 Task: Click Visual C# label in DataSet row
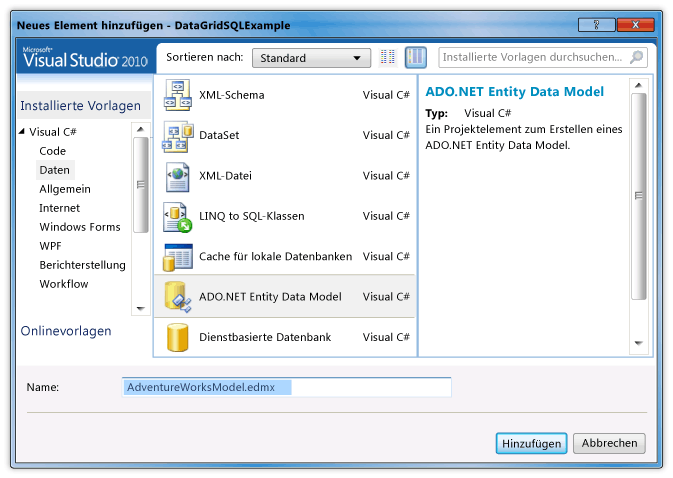[x=386, y=135]
